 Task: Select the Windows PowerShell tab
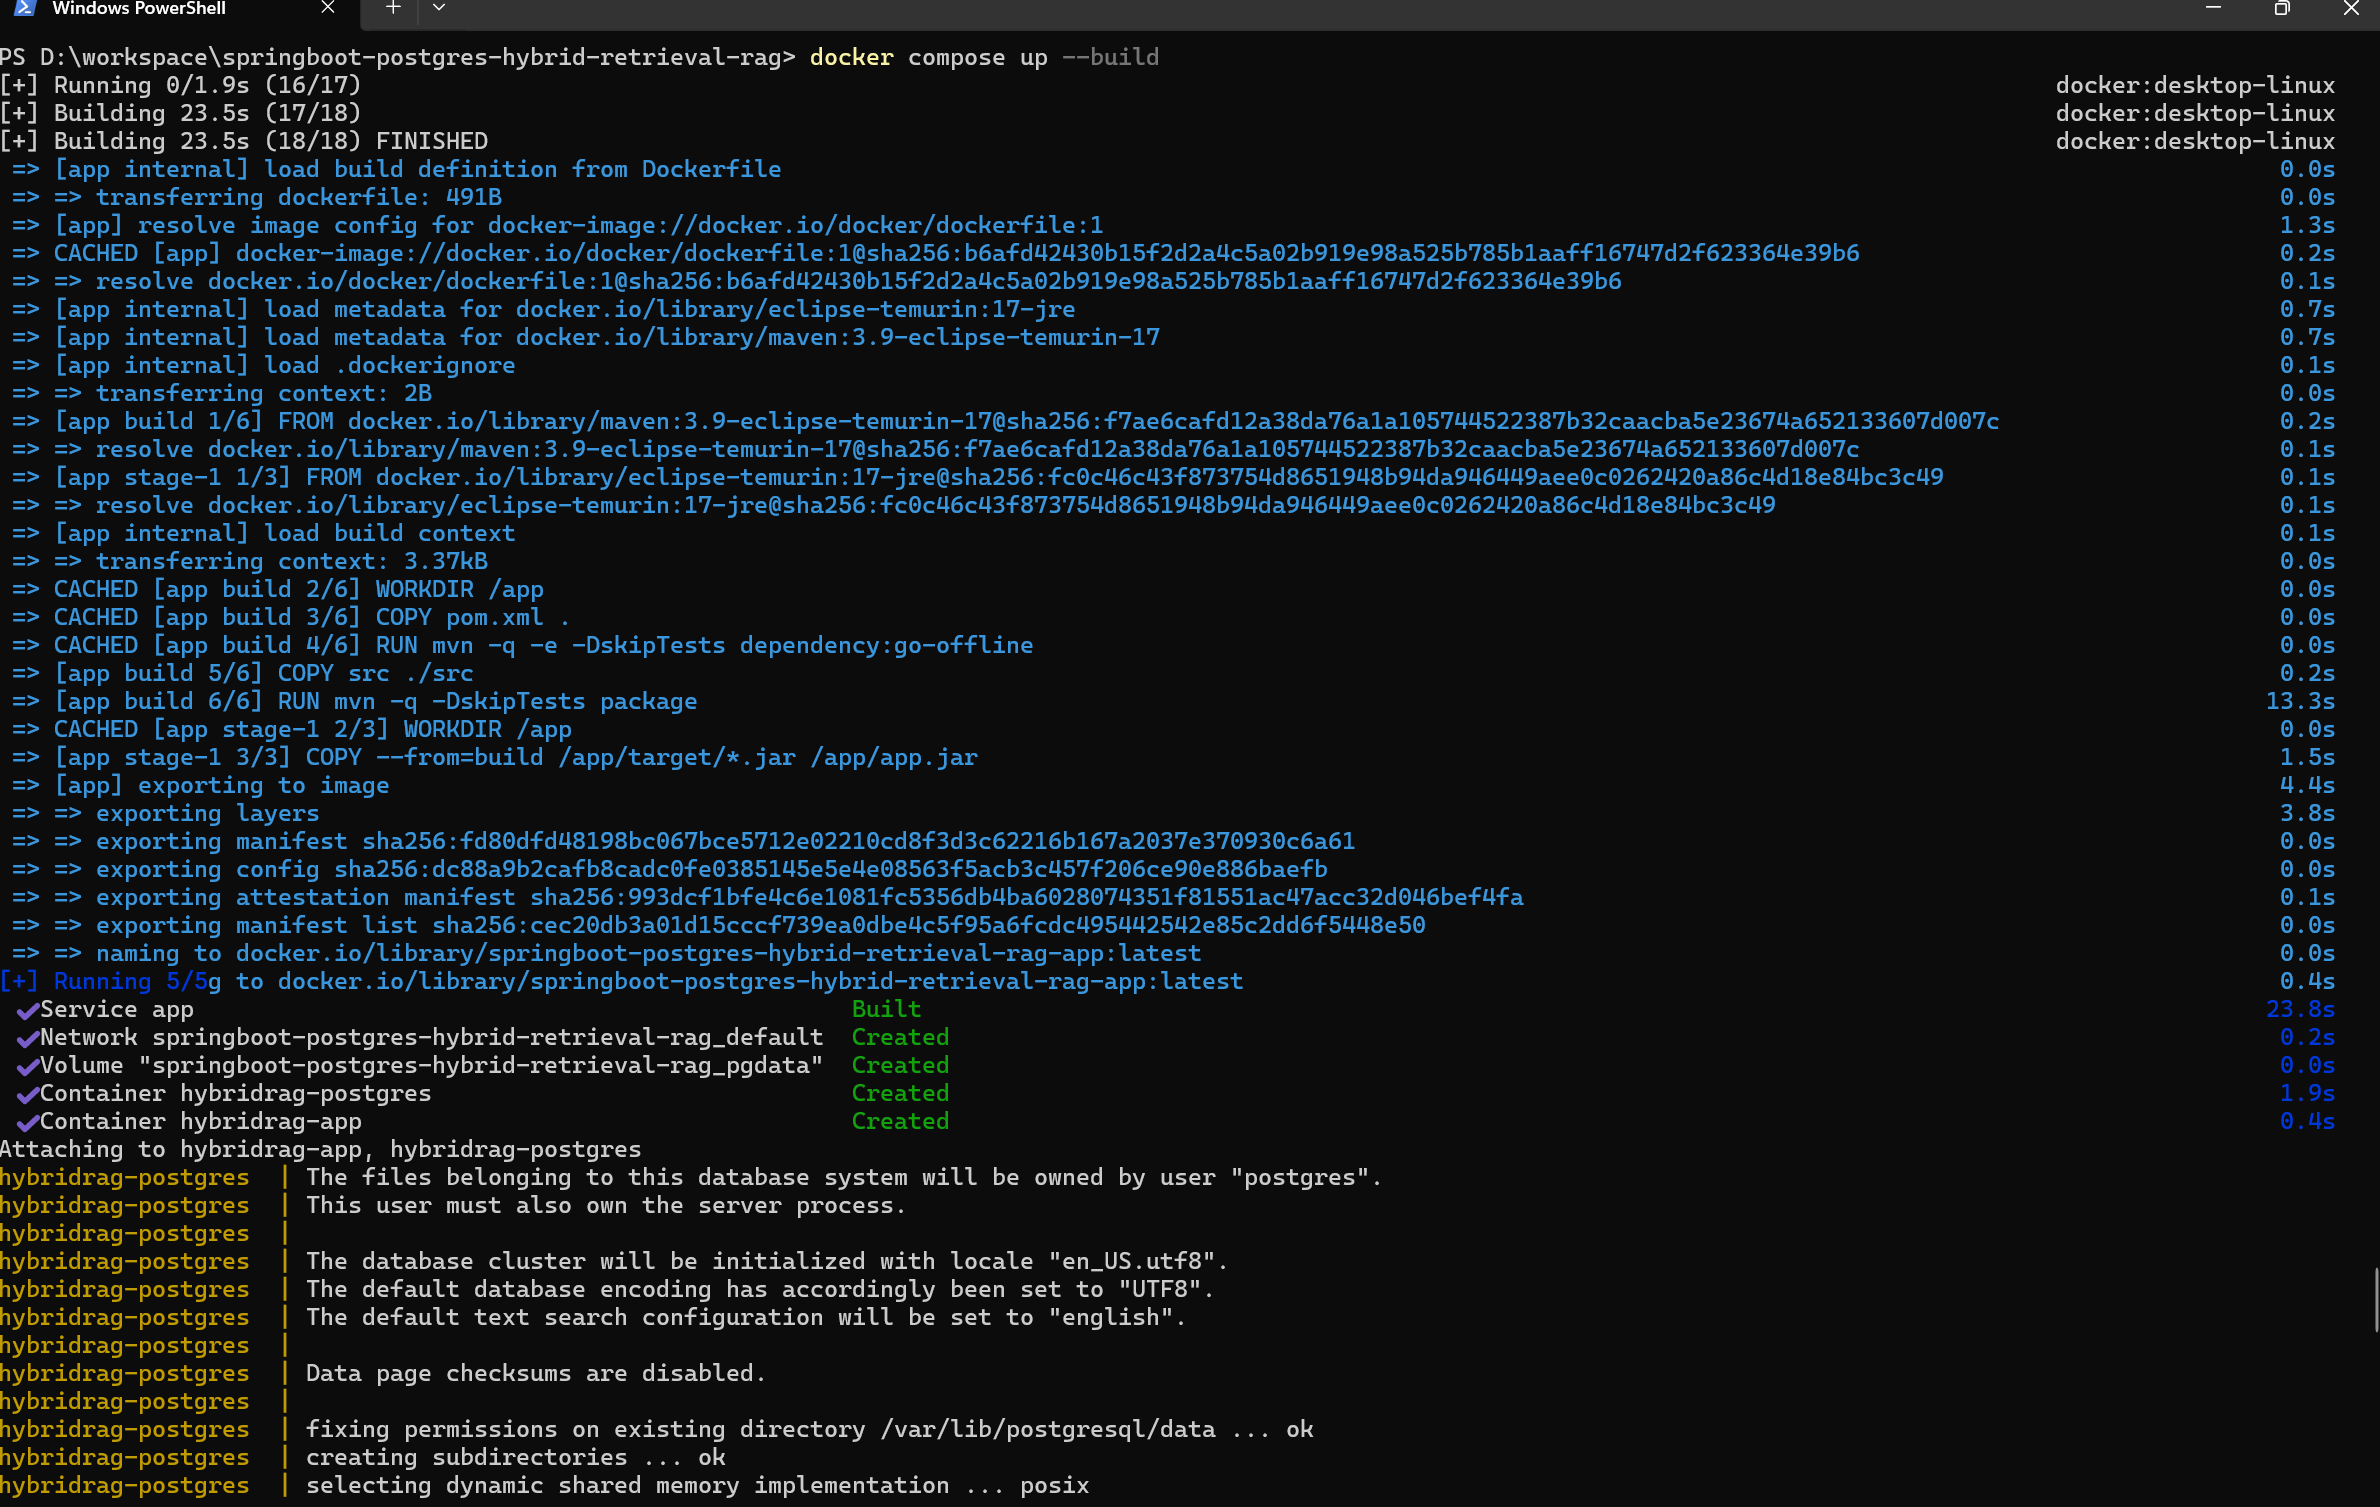(x=140, y=8)
